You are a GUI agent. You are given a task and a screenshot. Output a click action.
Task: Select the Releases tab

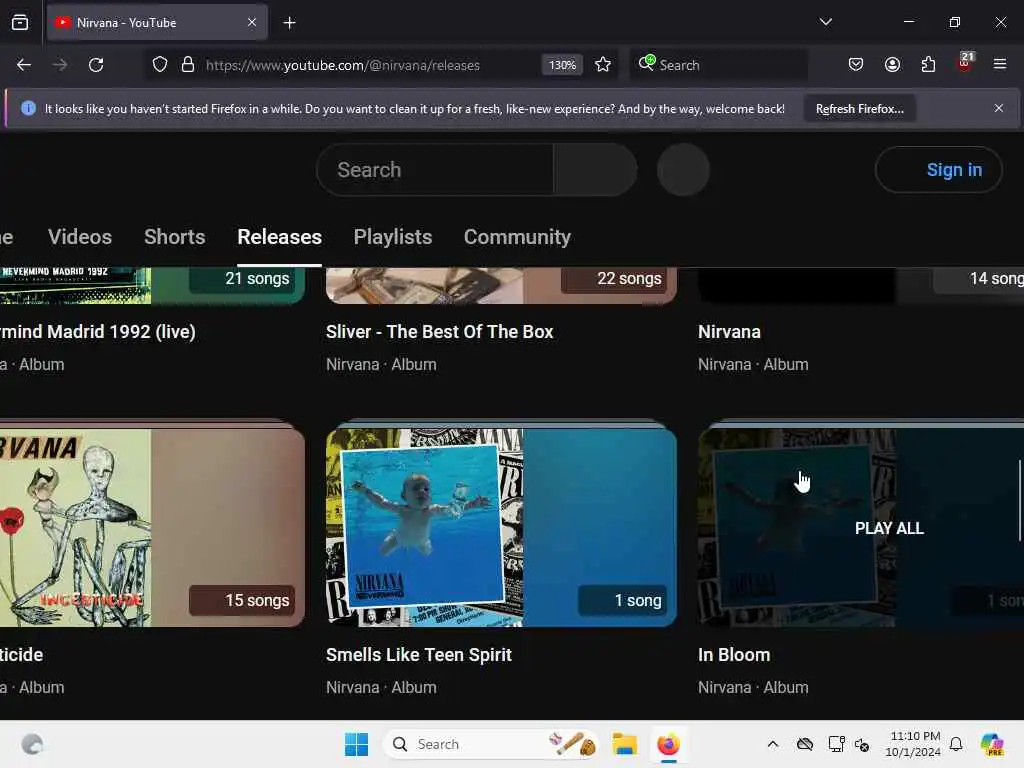tap(280, 237)
